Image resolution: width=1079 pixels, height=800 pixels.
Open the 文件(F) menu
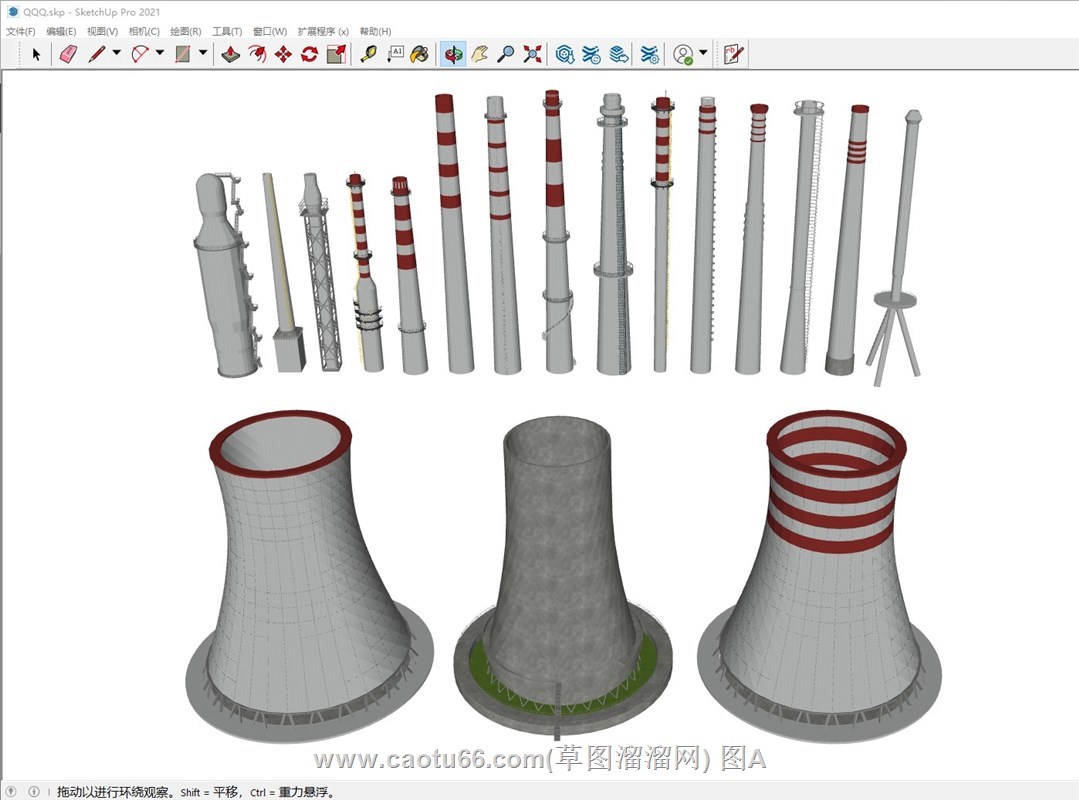20,31
